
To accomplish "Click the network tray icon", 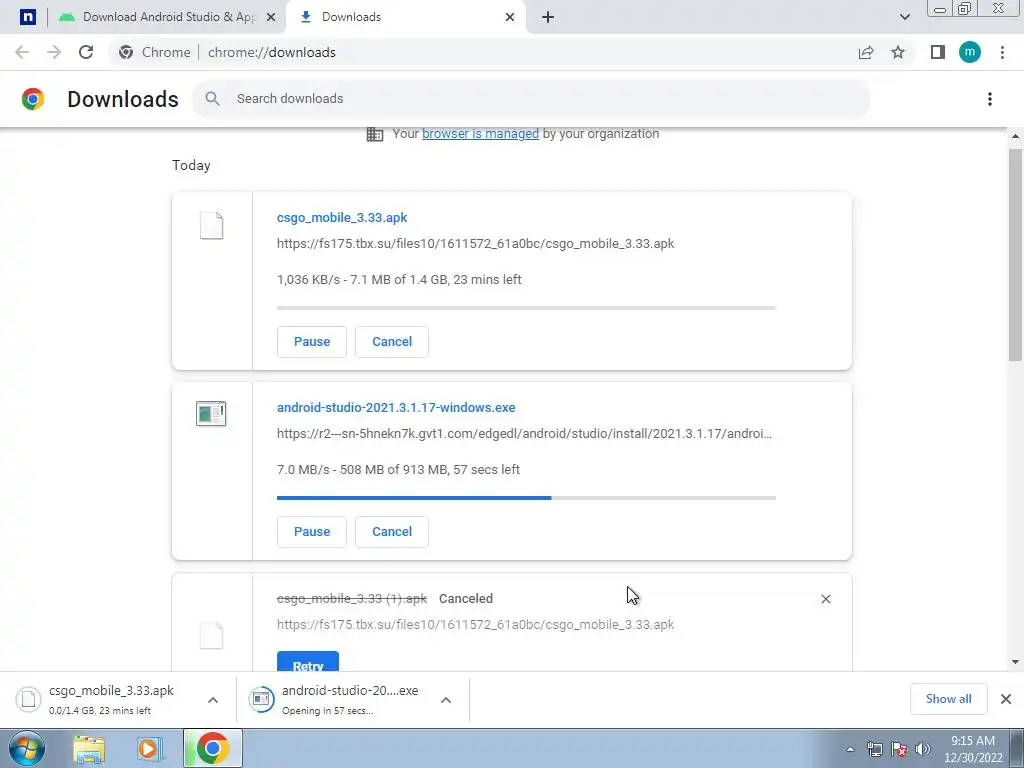I will pyautogui.click(x=874, y=749).
